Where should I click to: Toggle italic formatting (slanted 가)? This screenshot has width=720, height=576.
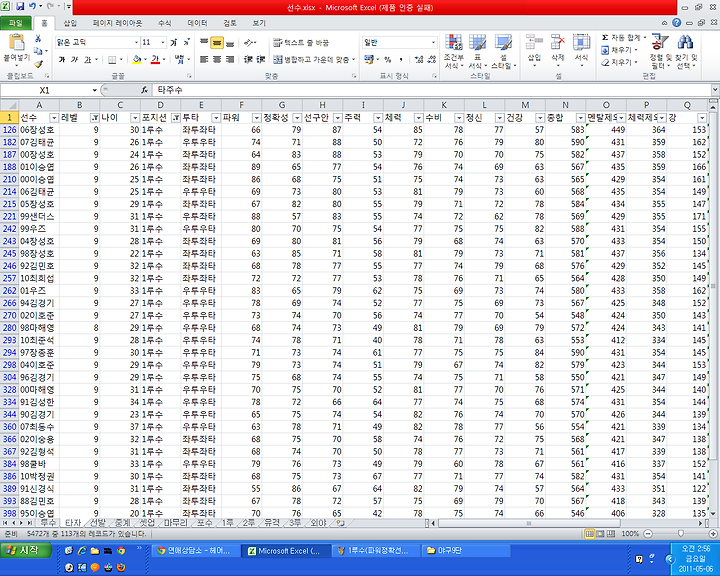click(74, 59)
